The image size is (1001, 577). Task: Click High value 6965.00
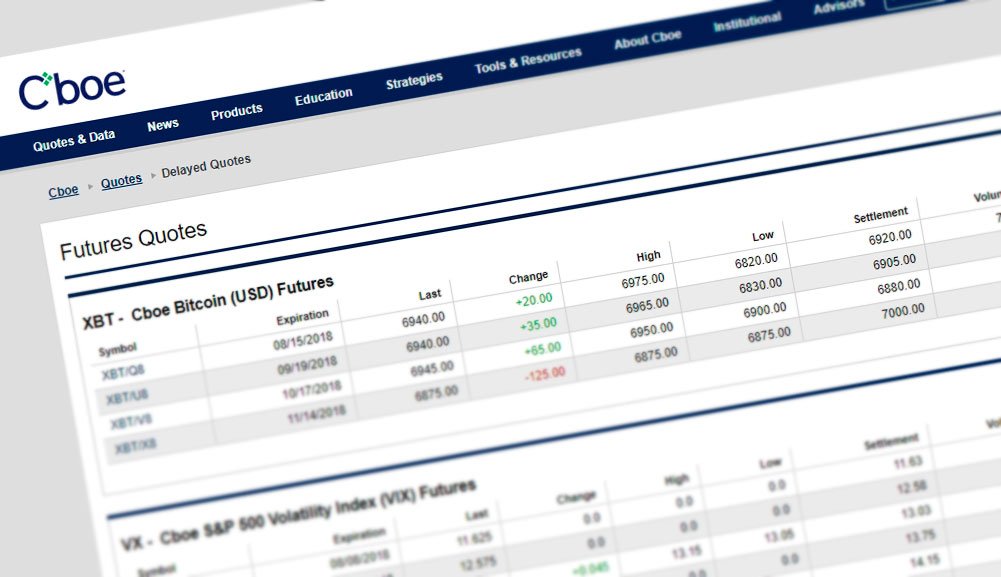[x=647, y=305]
